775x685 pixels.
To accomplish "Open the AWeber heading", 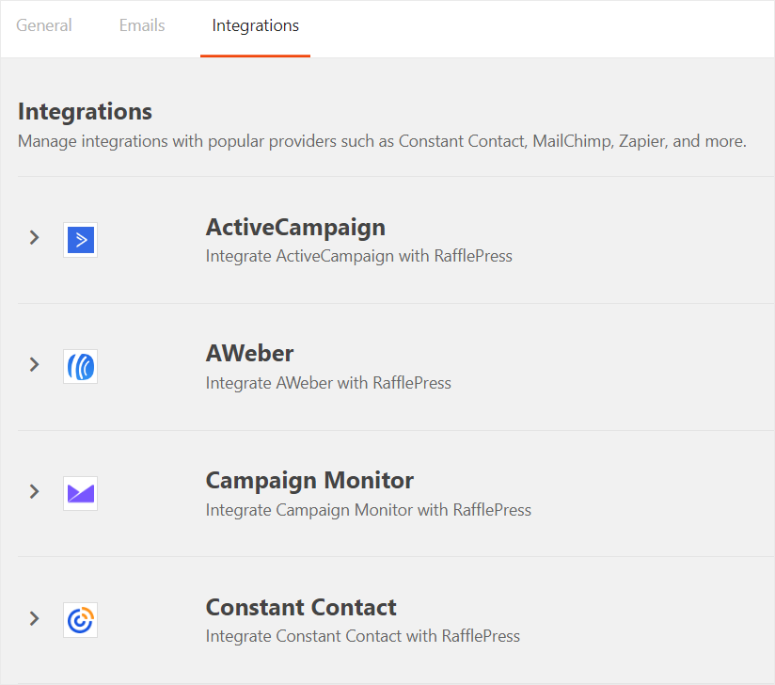I will point(250,353).
